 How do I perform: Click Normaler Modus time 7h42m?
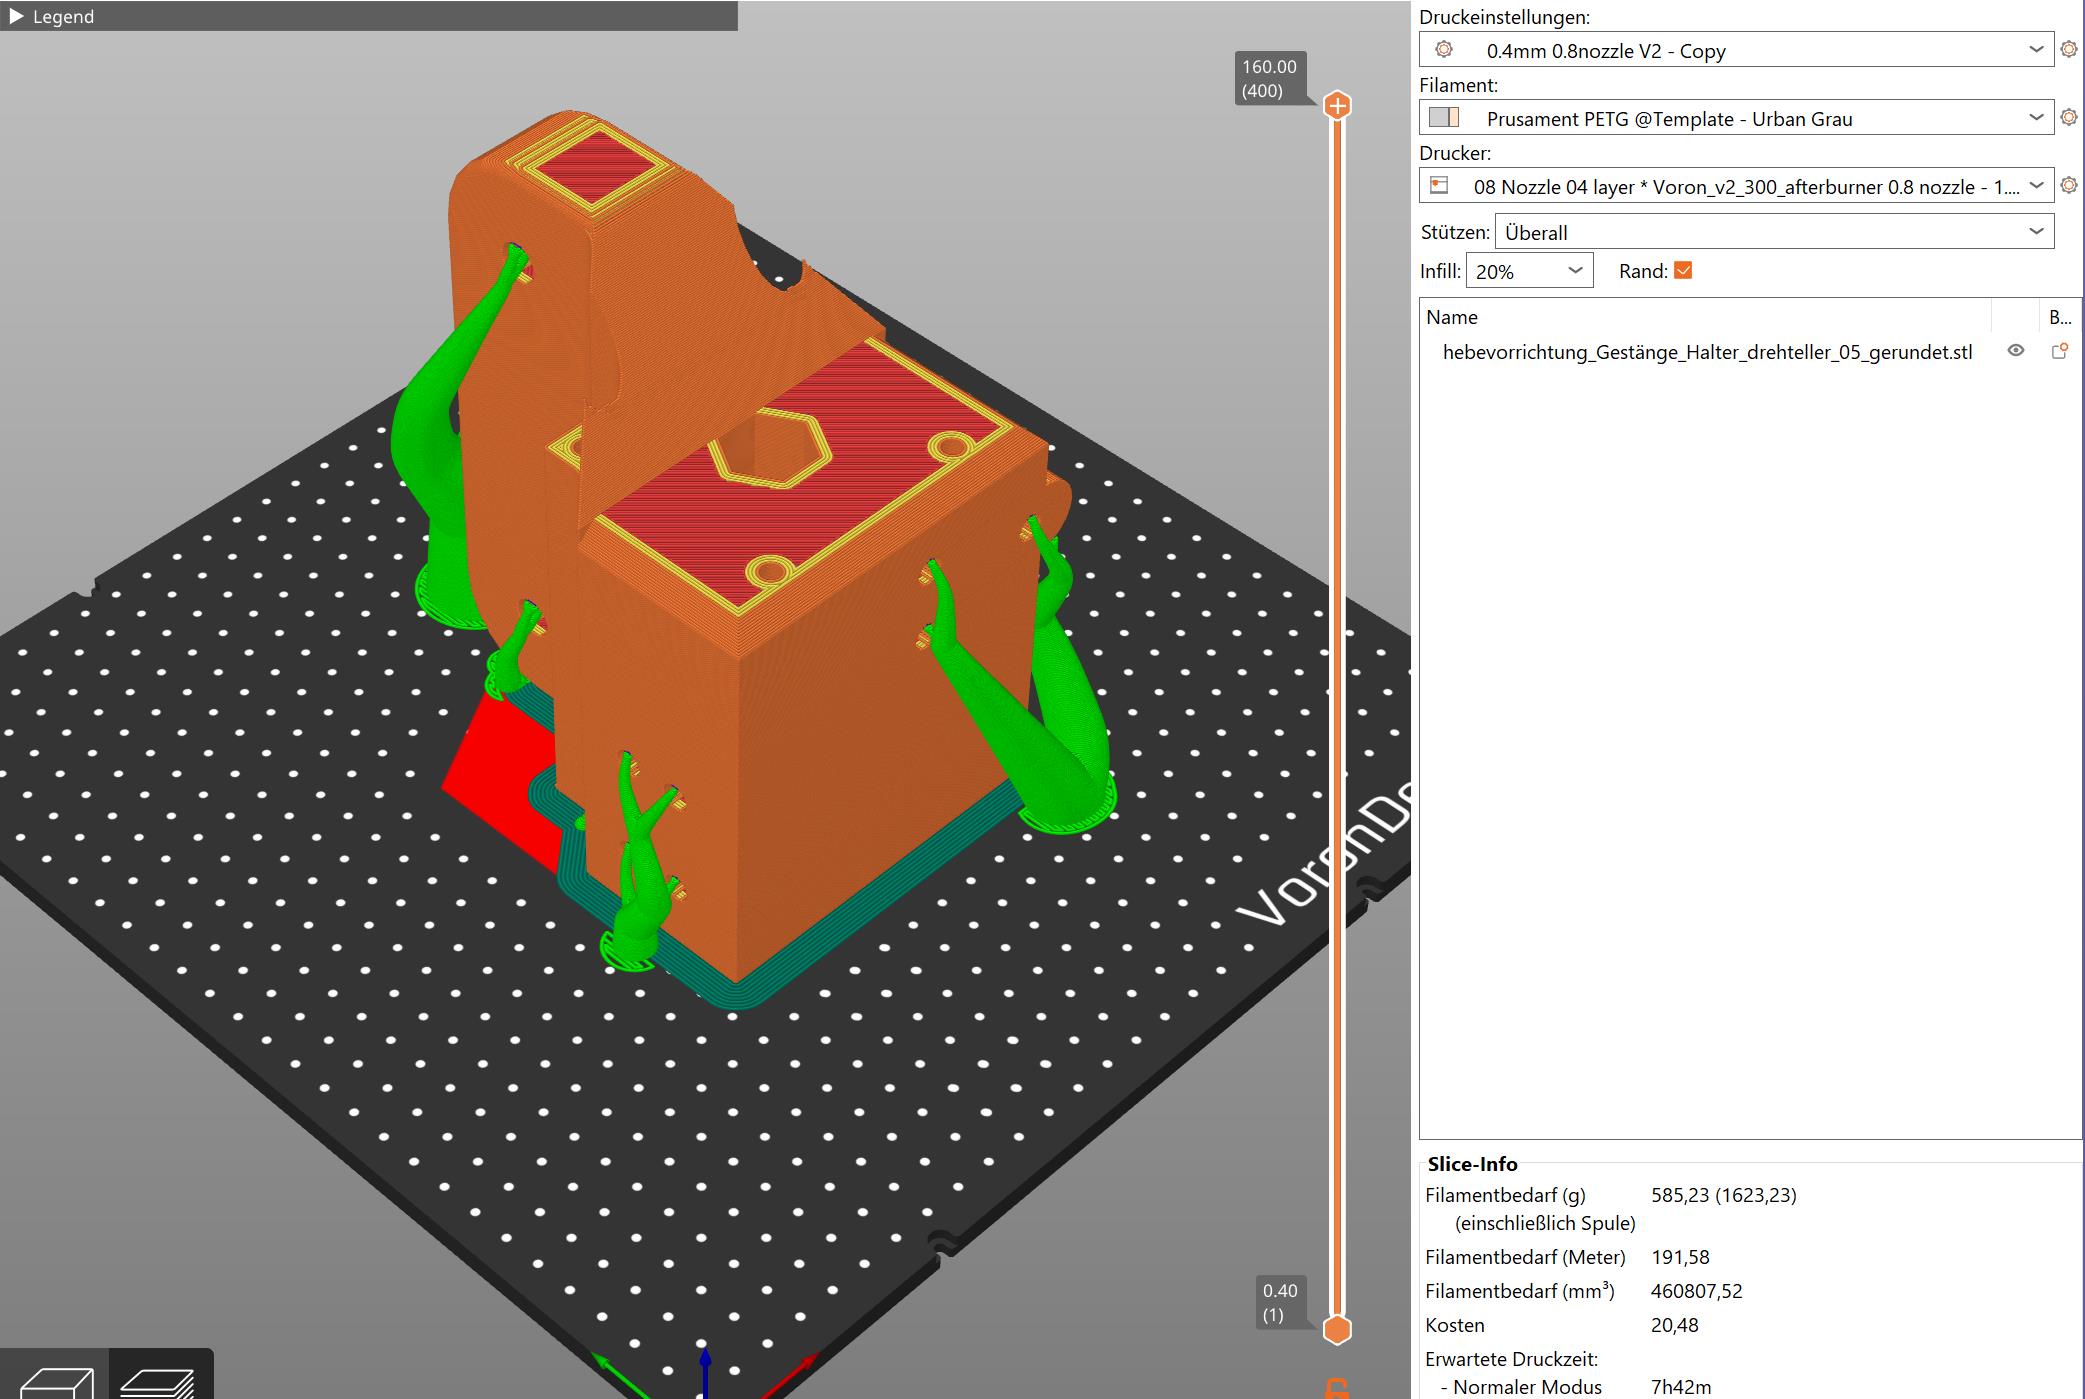click(1680, 1387)
